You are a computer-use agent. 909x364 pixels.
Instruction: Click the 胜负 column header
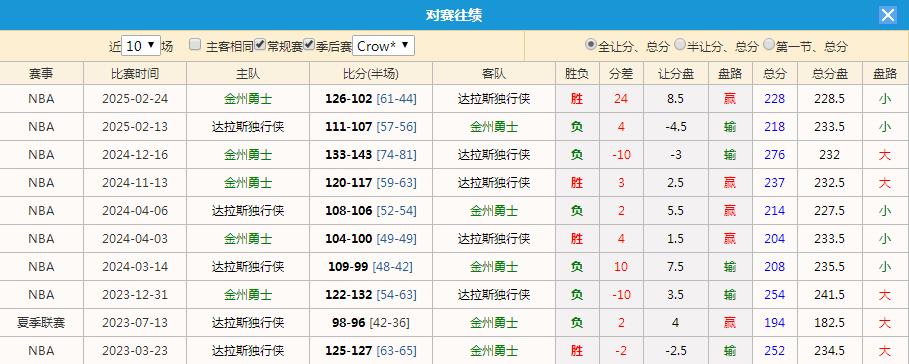click(577, 74)
